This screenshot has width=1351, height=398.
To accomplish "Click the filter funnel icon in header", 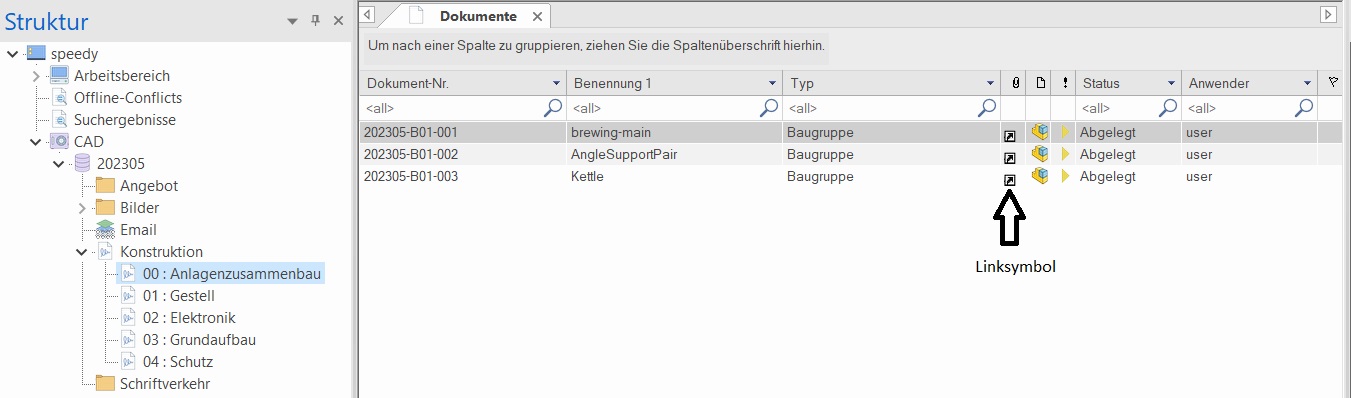I will click(1332, 82).
